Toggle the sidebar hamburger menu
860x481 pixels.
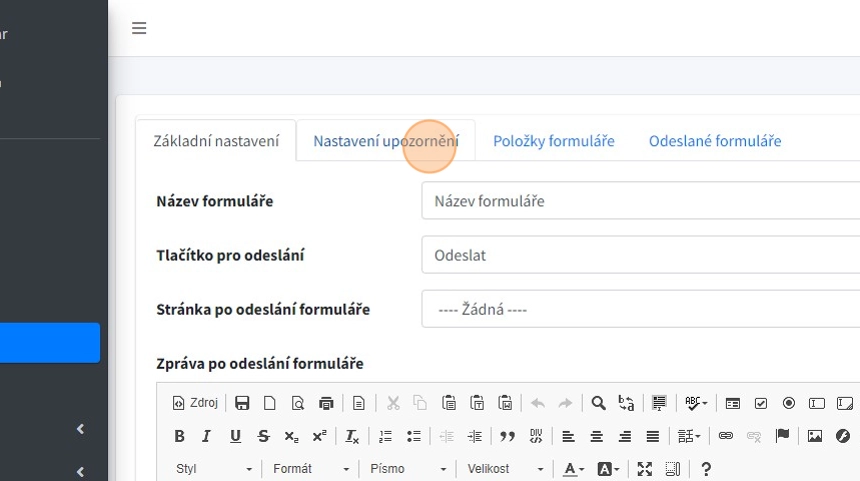(139, 28)
